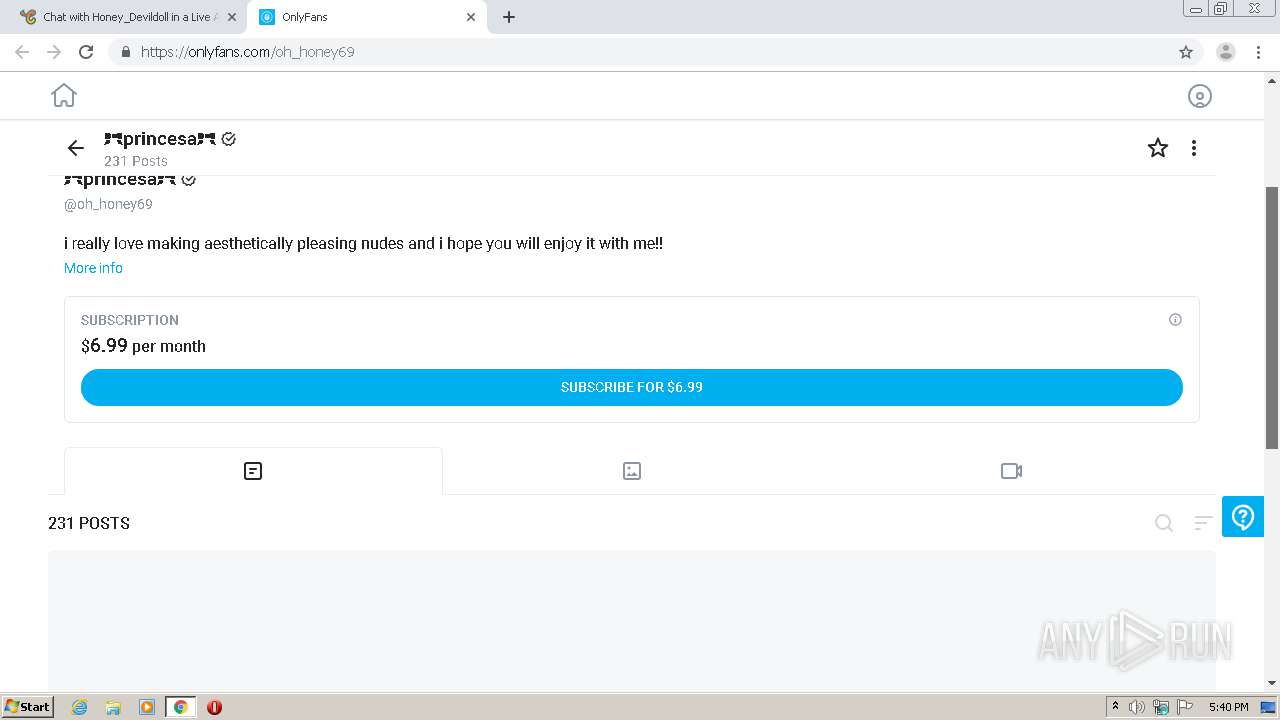This screenshot has height=720, width=1280.
Task: Click the red Opera taskbar icon
Action: [x=214, y=707]
